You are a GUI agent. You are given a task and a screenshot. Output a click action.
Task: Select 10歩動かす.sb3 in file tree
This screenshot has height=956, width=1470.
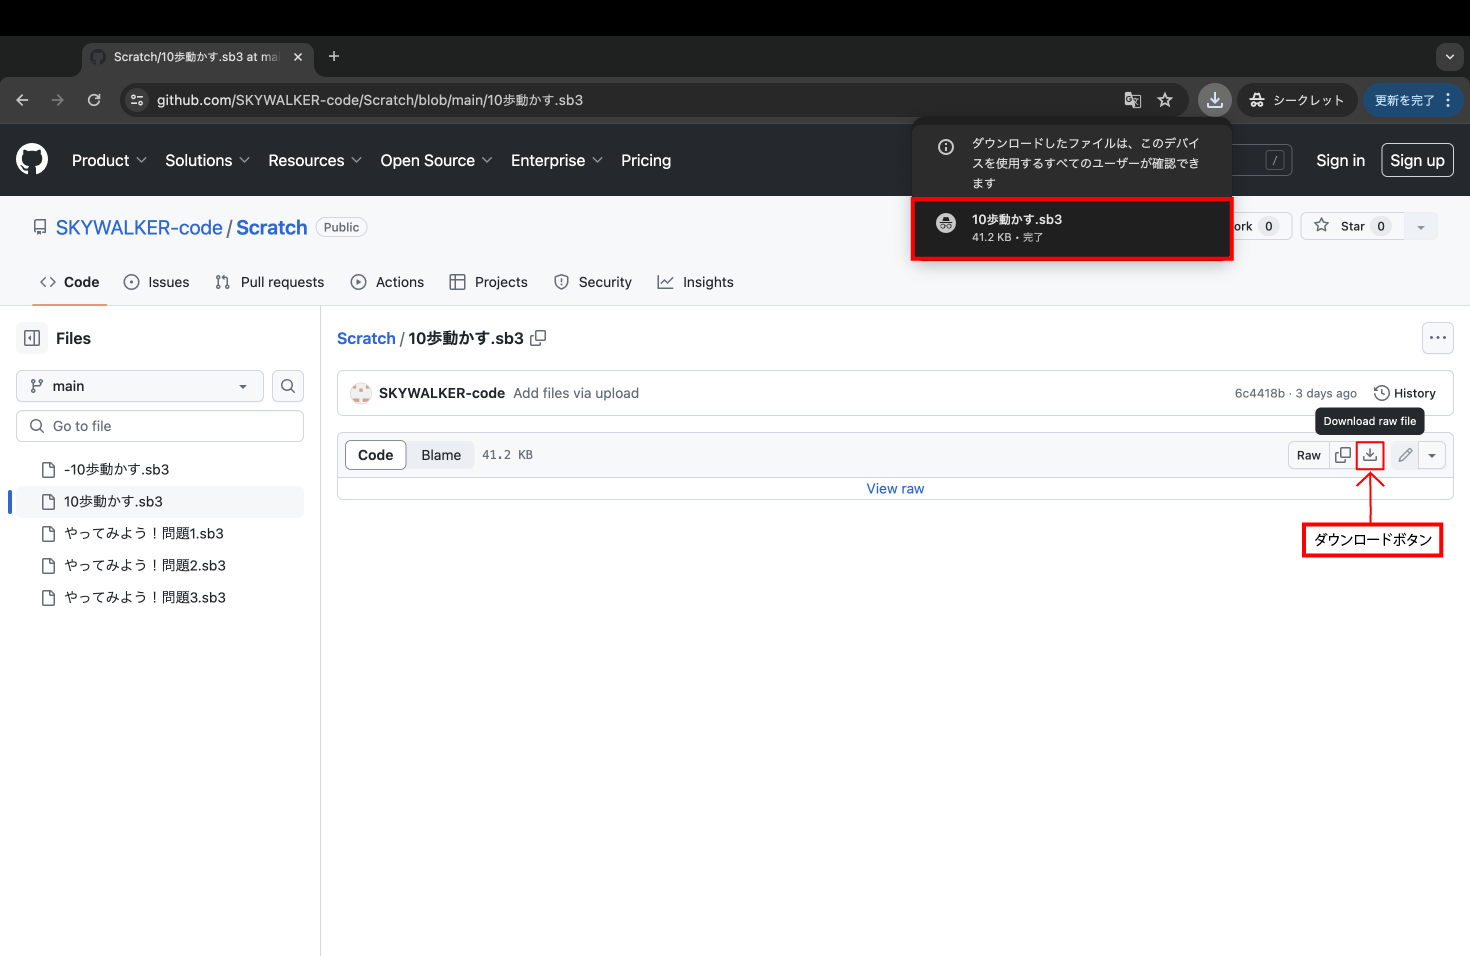(x=160, y=501)
